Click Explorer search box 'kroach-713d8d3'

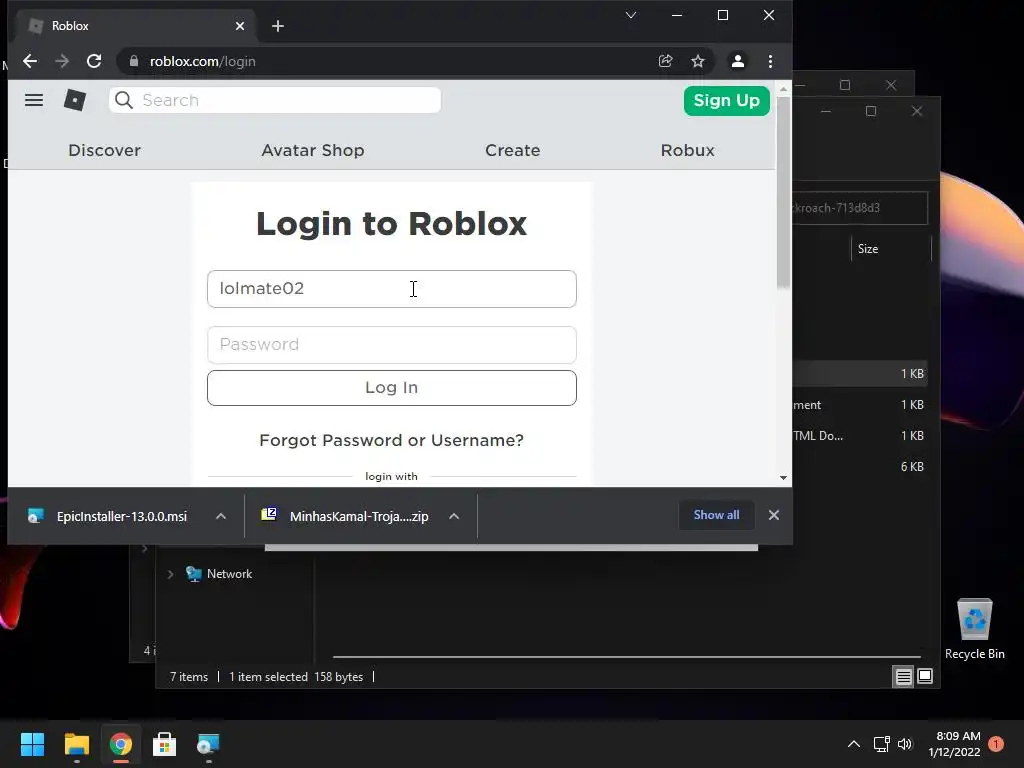[860, 208]
